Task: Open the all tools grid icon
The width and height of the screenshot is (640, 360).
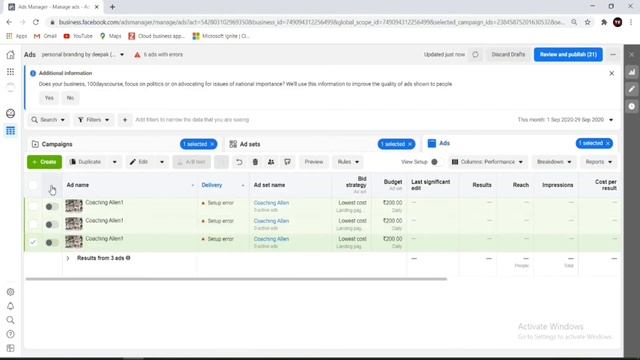Action: click(x=11, y=72)
